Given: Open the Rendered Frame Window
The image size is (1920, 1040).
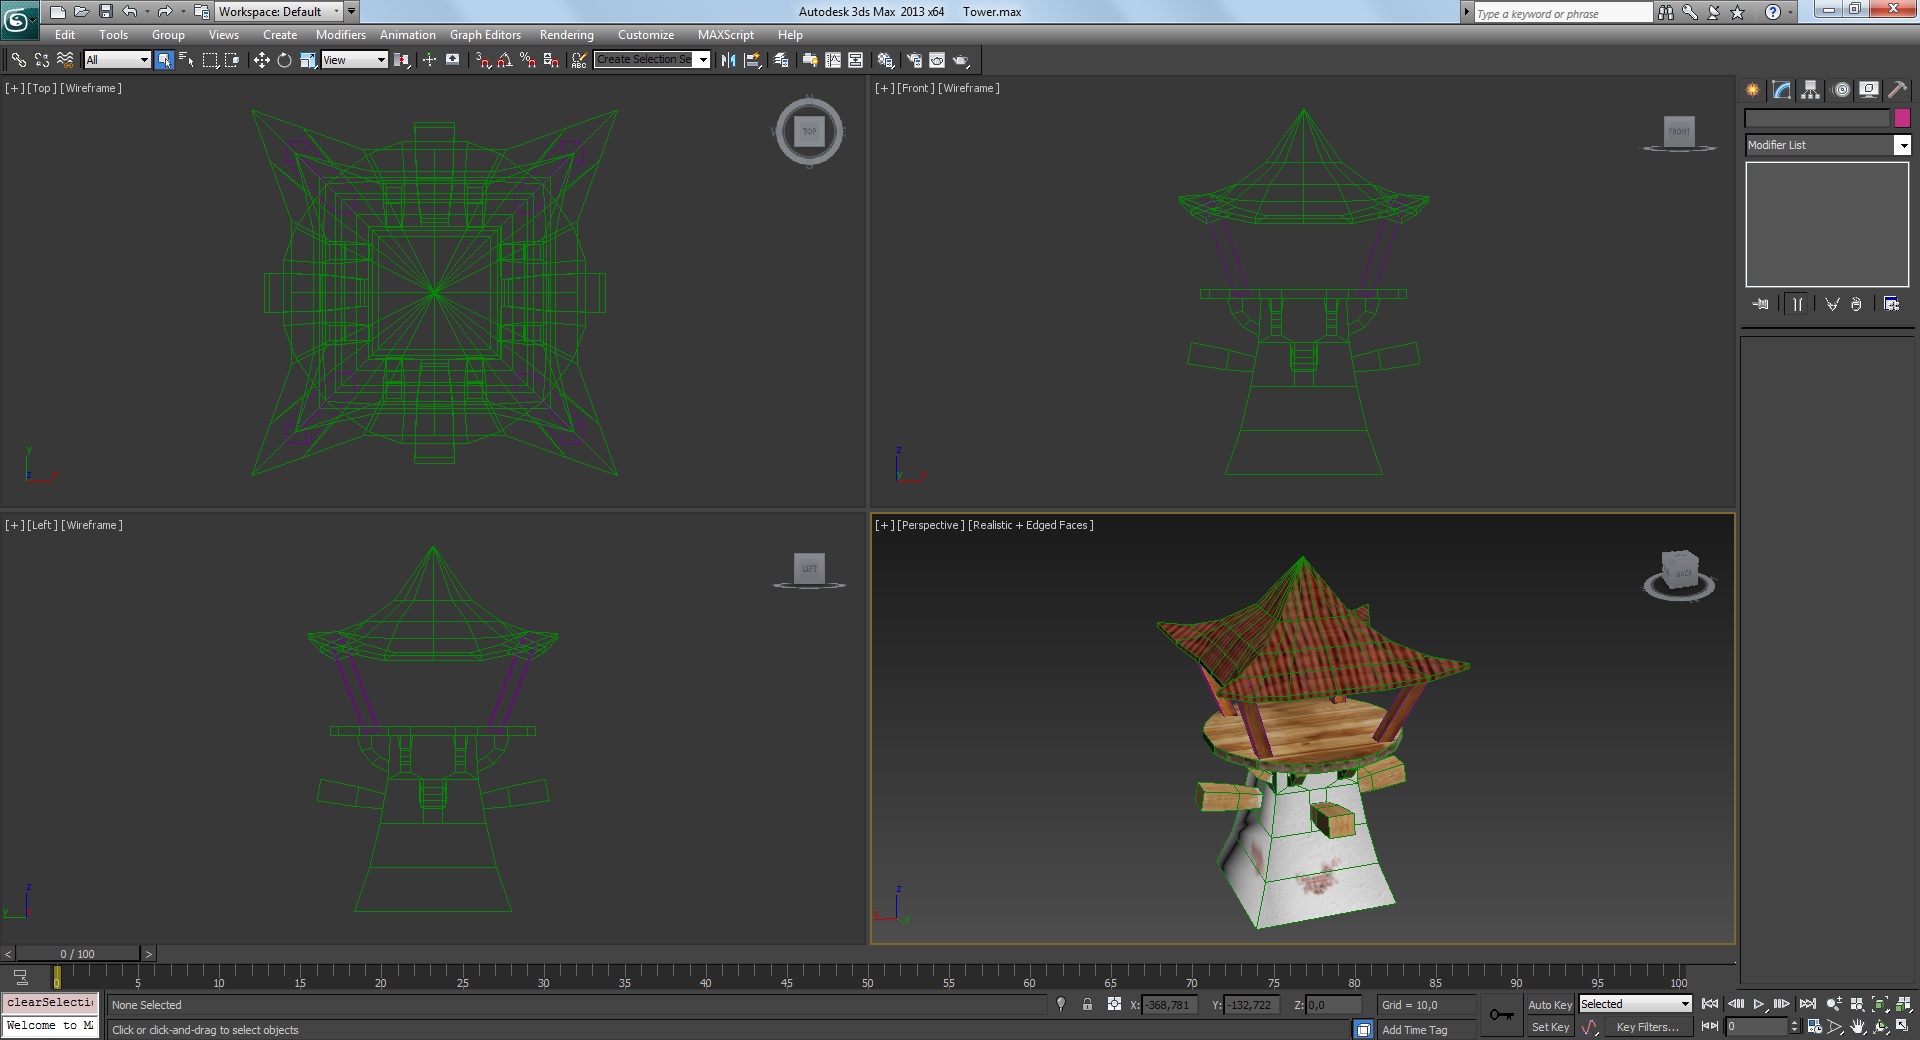Looking at the screenshot, I should [937, 60].
